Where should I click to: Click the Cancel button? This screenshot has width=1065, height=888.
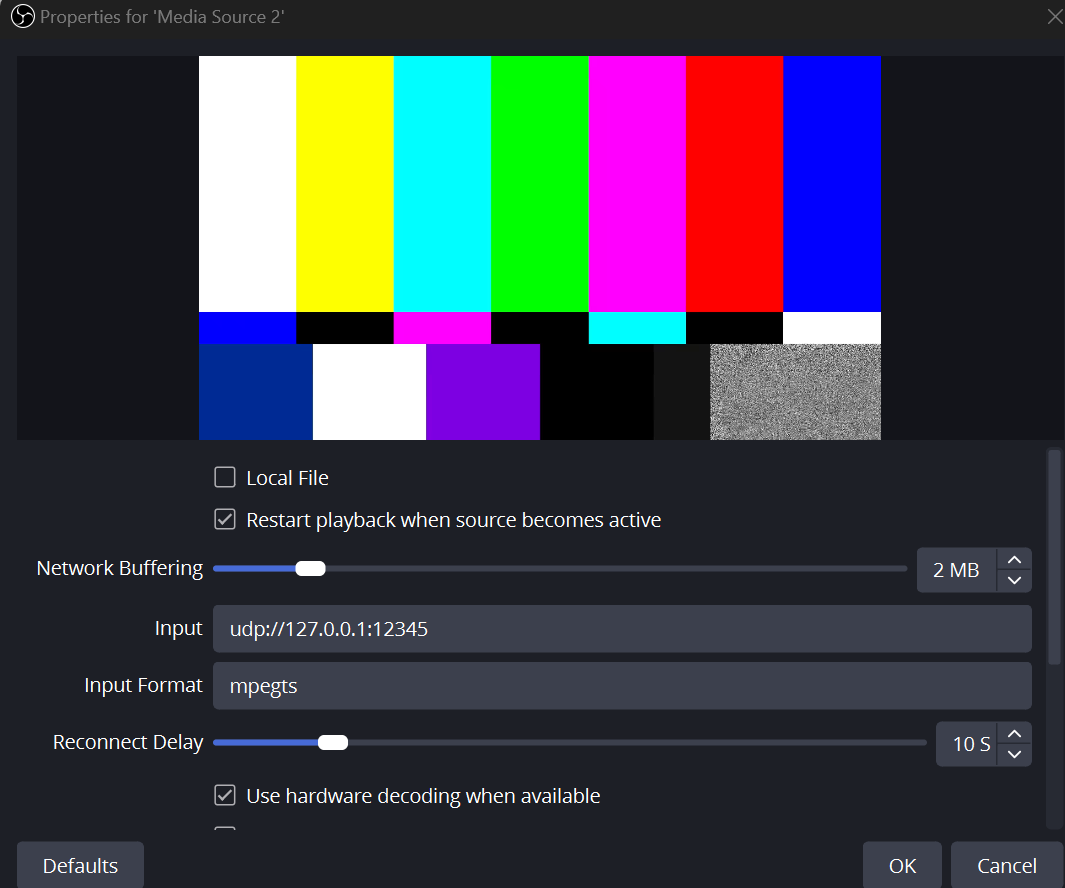1007,865
